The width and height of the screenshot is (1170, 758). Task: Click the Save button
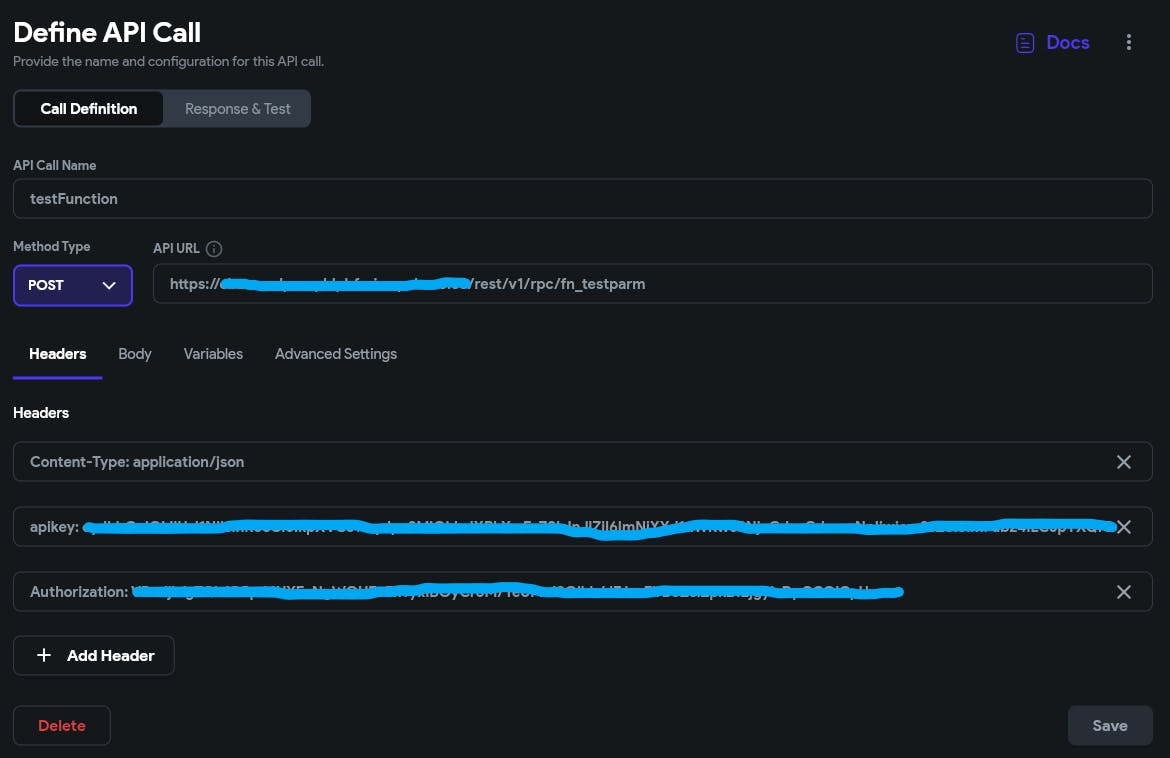point(1110,726)
